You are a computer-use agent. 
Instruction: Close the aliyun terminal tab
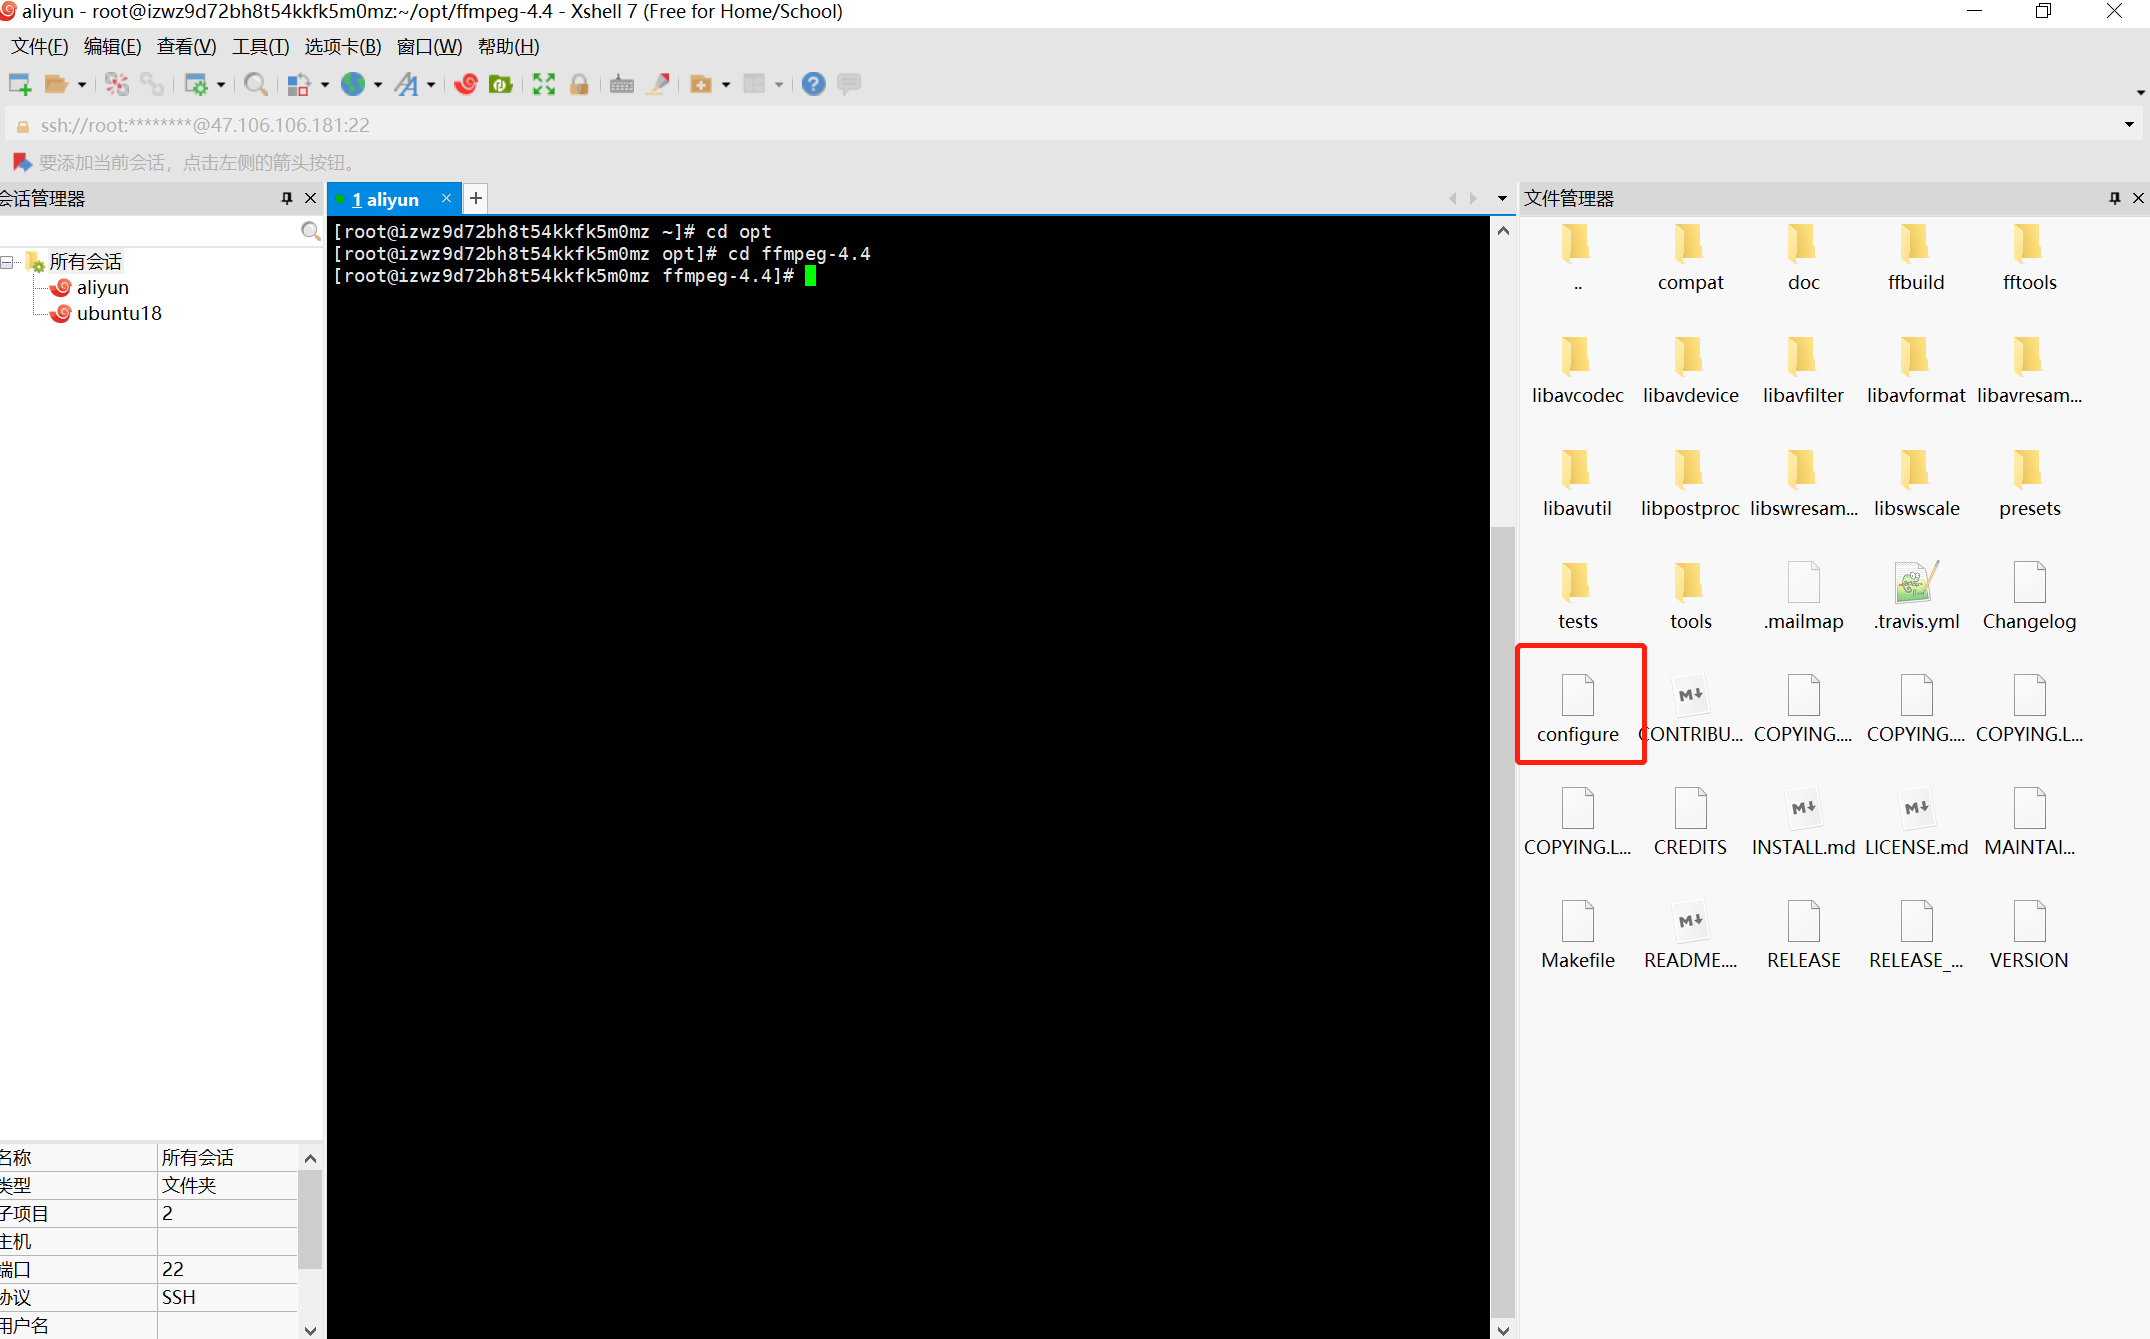446,198
